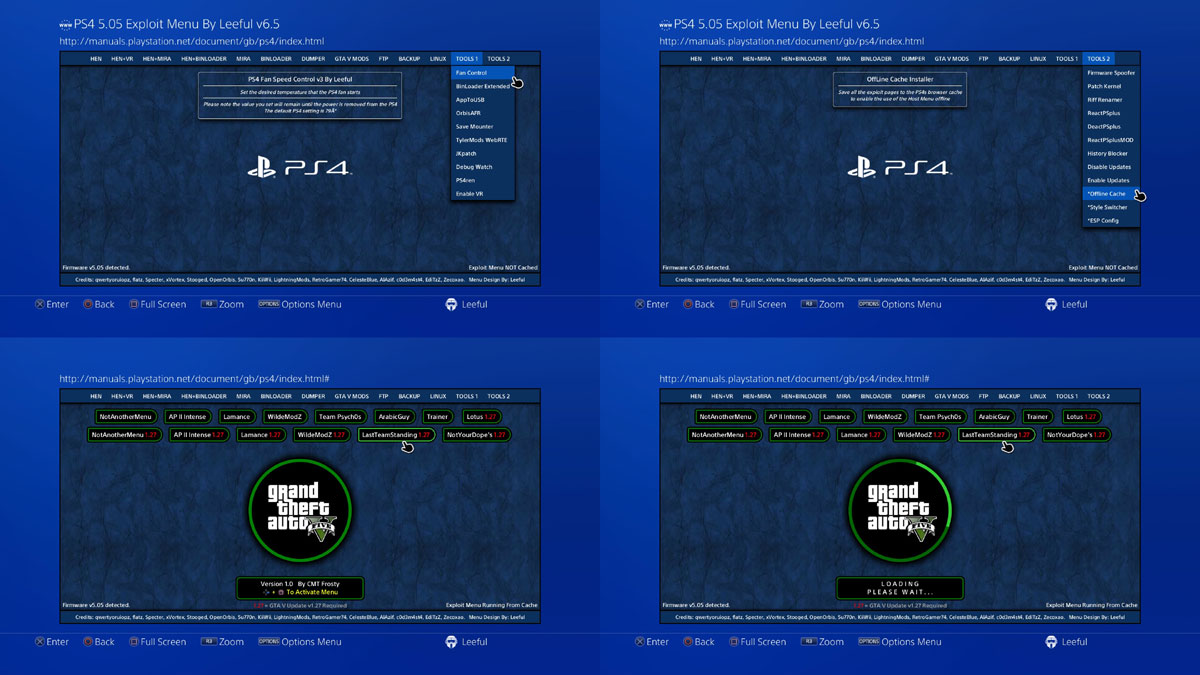The height and width of the screenshot is (675, 1200).
Task: Click the square Full Screen icon below the Fan Control screen
Action: (133, 304)
